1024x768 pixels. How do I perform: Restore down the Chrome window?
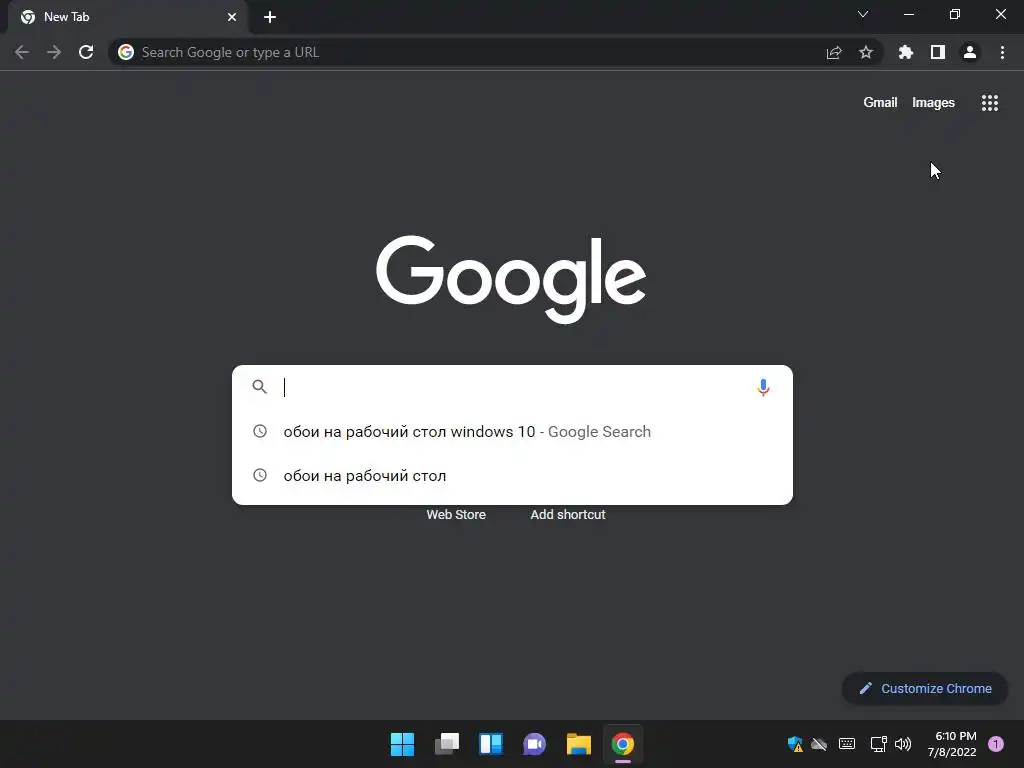click(955, 14)
